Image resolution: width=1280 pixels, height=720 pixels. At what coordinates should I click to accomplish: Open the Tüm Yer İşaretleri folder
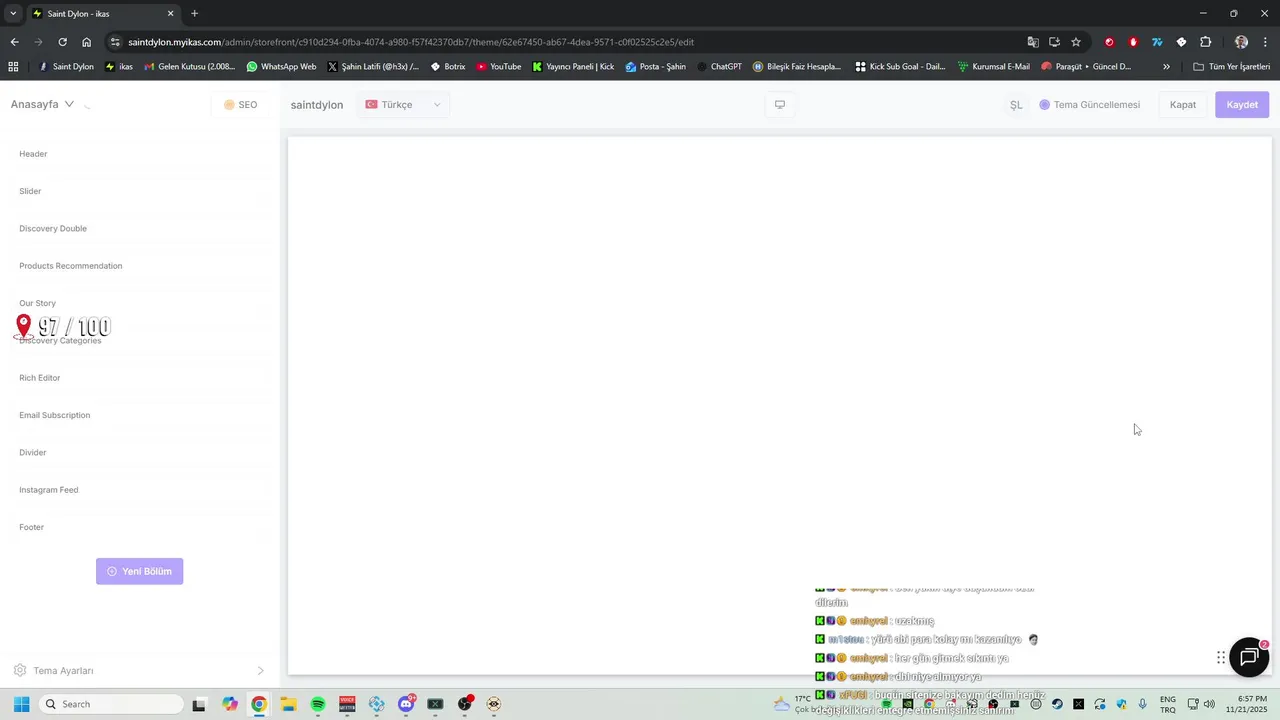[1231, 67]
